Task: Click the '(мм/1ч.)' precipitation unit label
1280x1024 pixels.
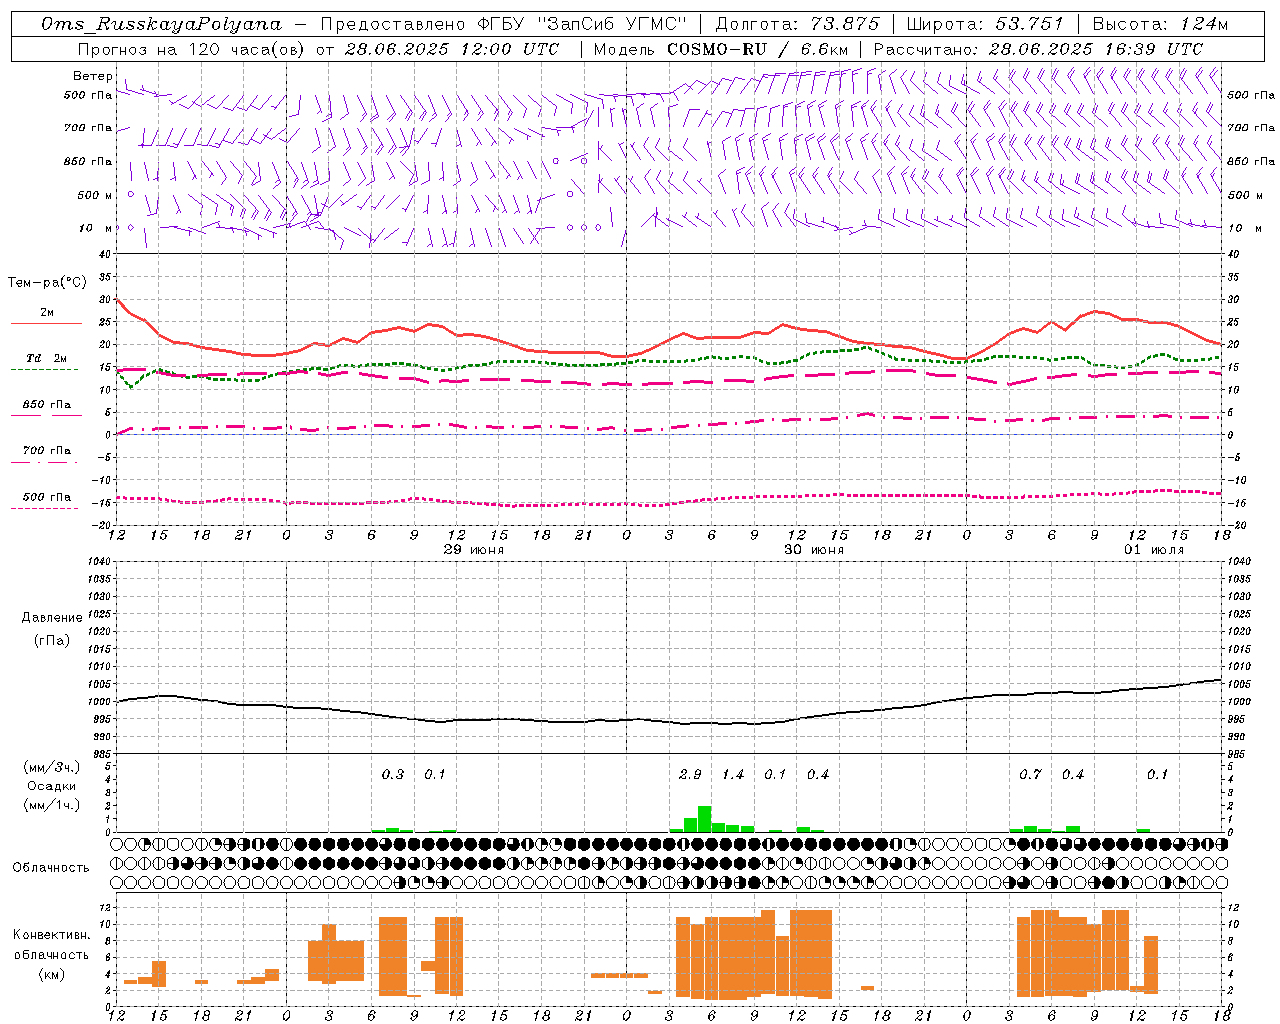Action: [51, 805]
